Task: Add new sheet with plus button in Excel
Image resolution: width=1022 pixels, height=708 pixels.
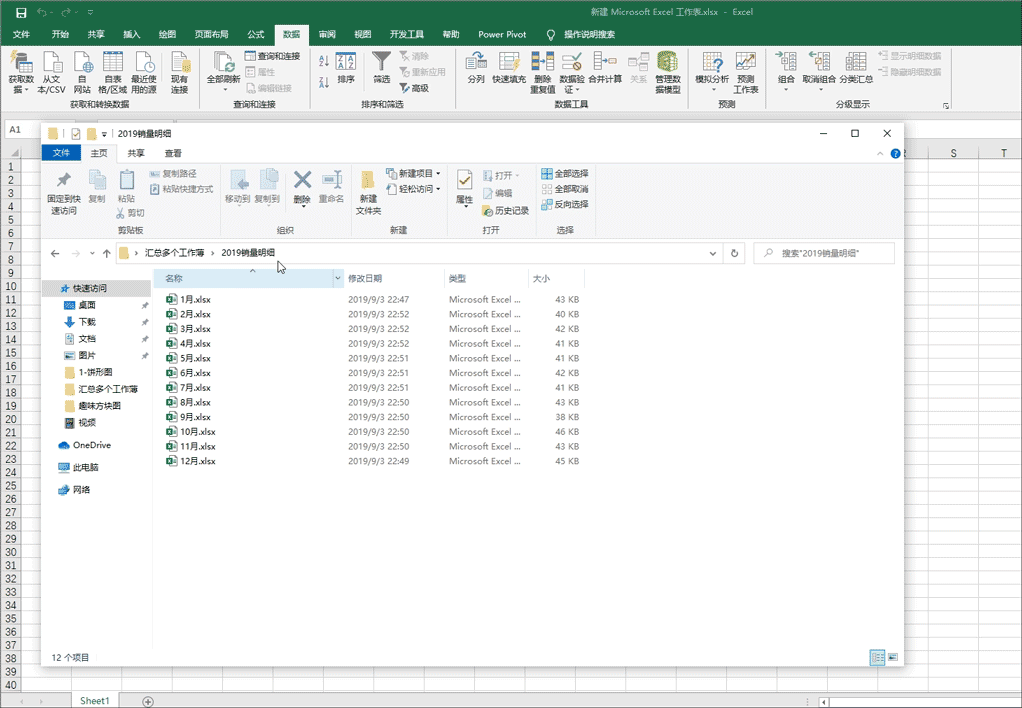Action: point(148,701)
